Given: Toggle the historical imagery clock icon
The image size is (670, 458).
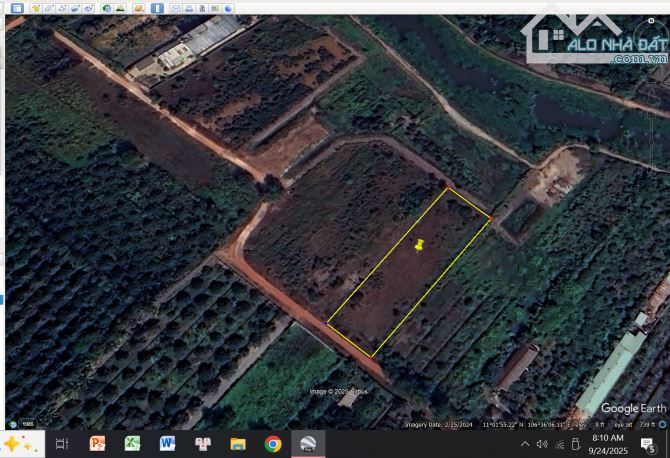Looking at the screenshot, I should [x=107, y=8].
